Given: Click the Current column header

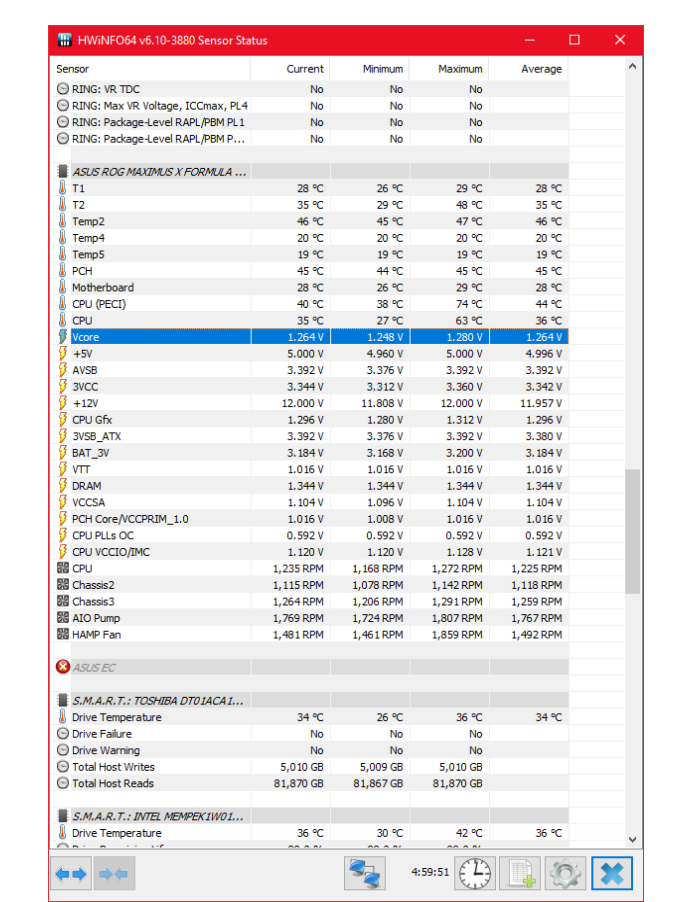Looking at the screenshot, I should click(x=290, y=69).
